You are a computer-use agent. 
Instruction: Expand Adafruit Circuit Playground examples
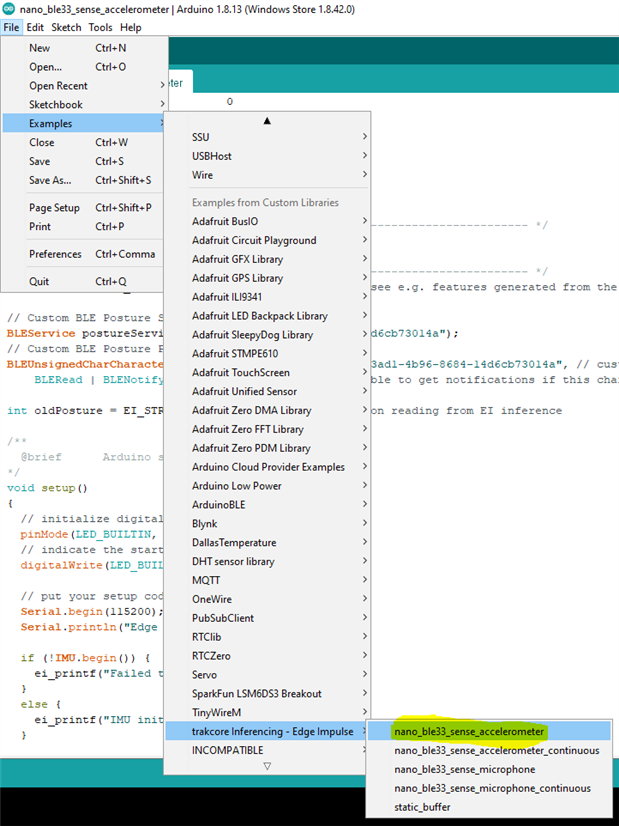tap(267, 241)
